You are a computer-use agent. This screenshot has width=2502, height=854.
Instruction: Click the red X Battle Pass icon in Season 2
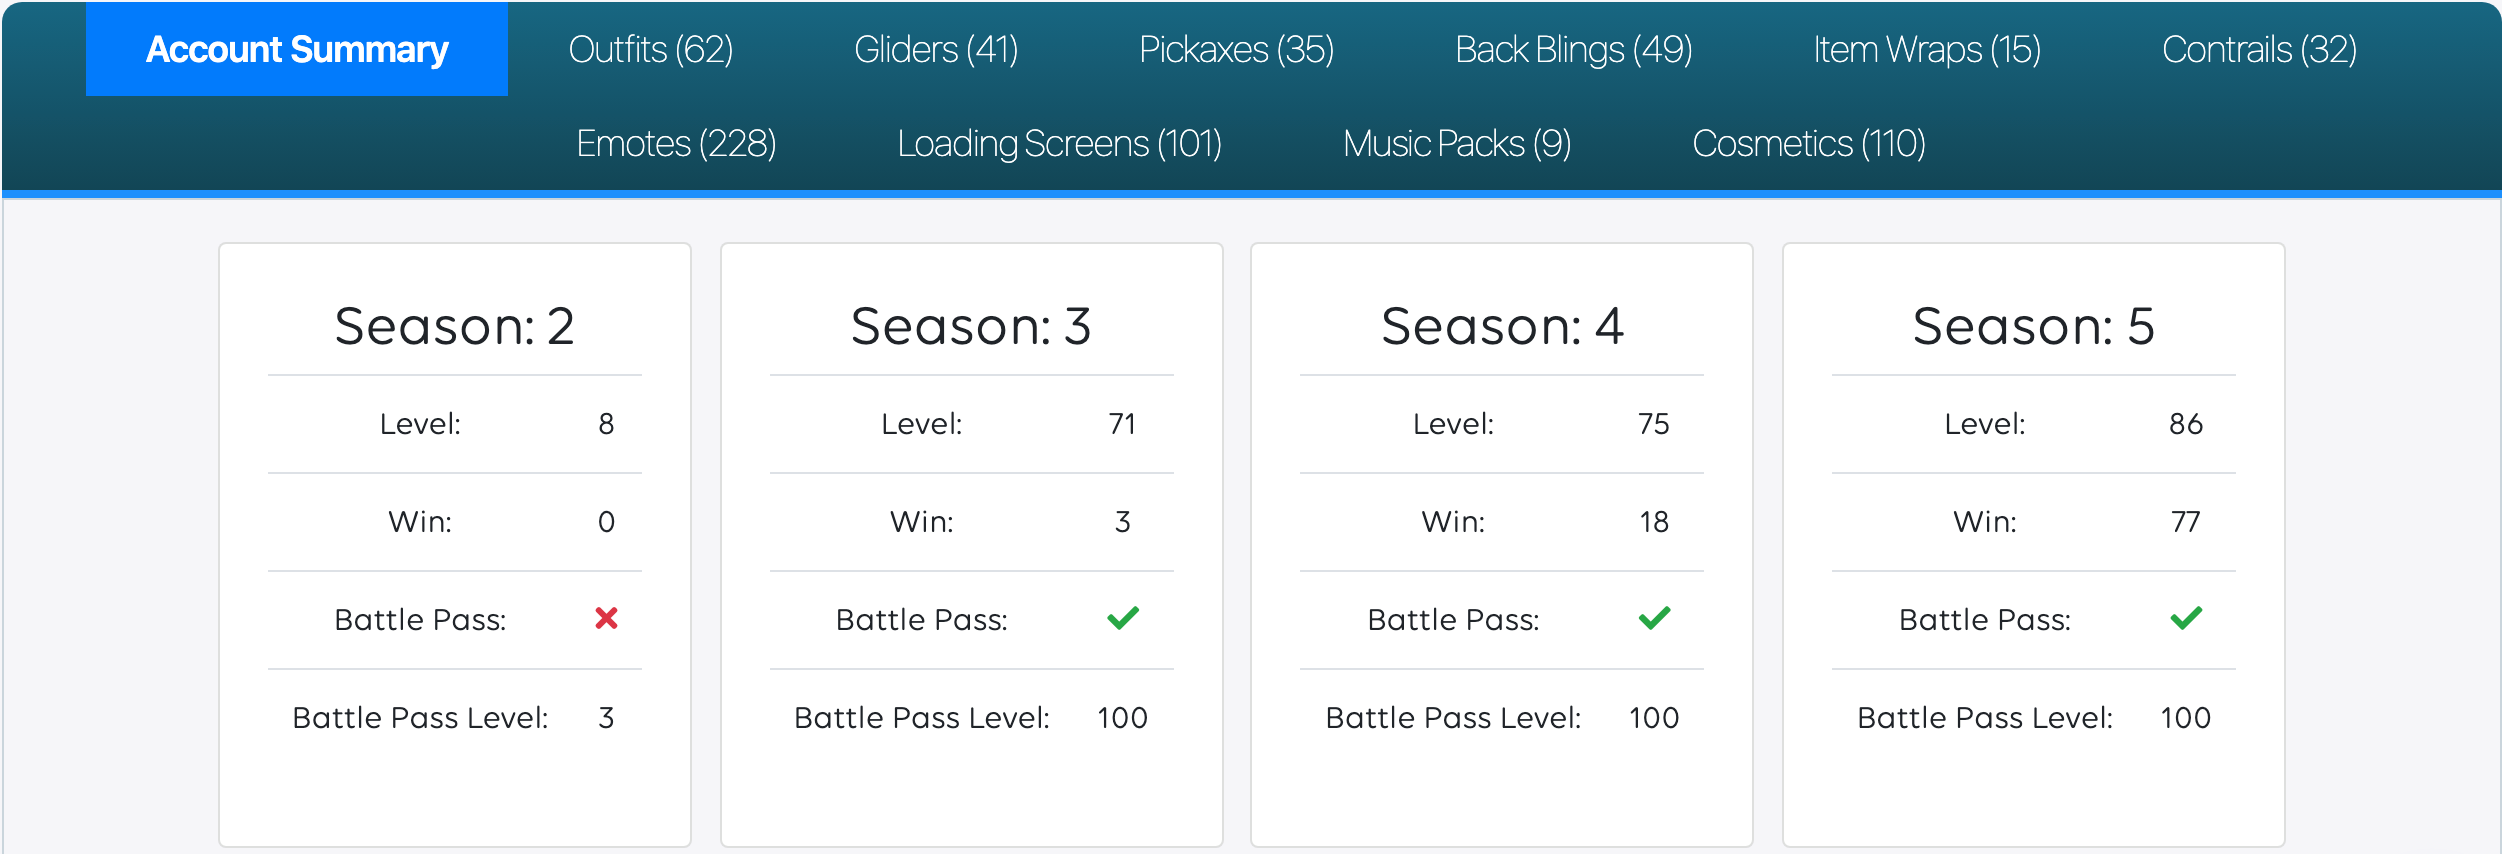606,619
